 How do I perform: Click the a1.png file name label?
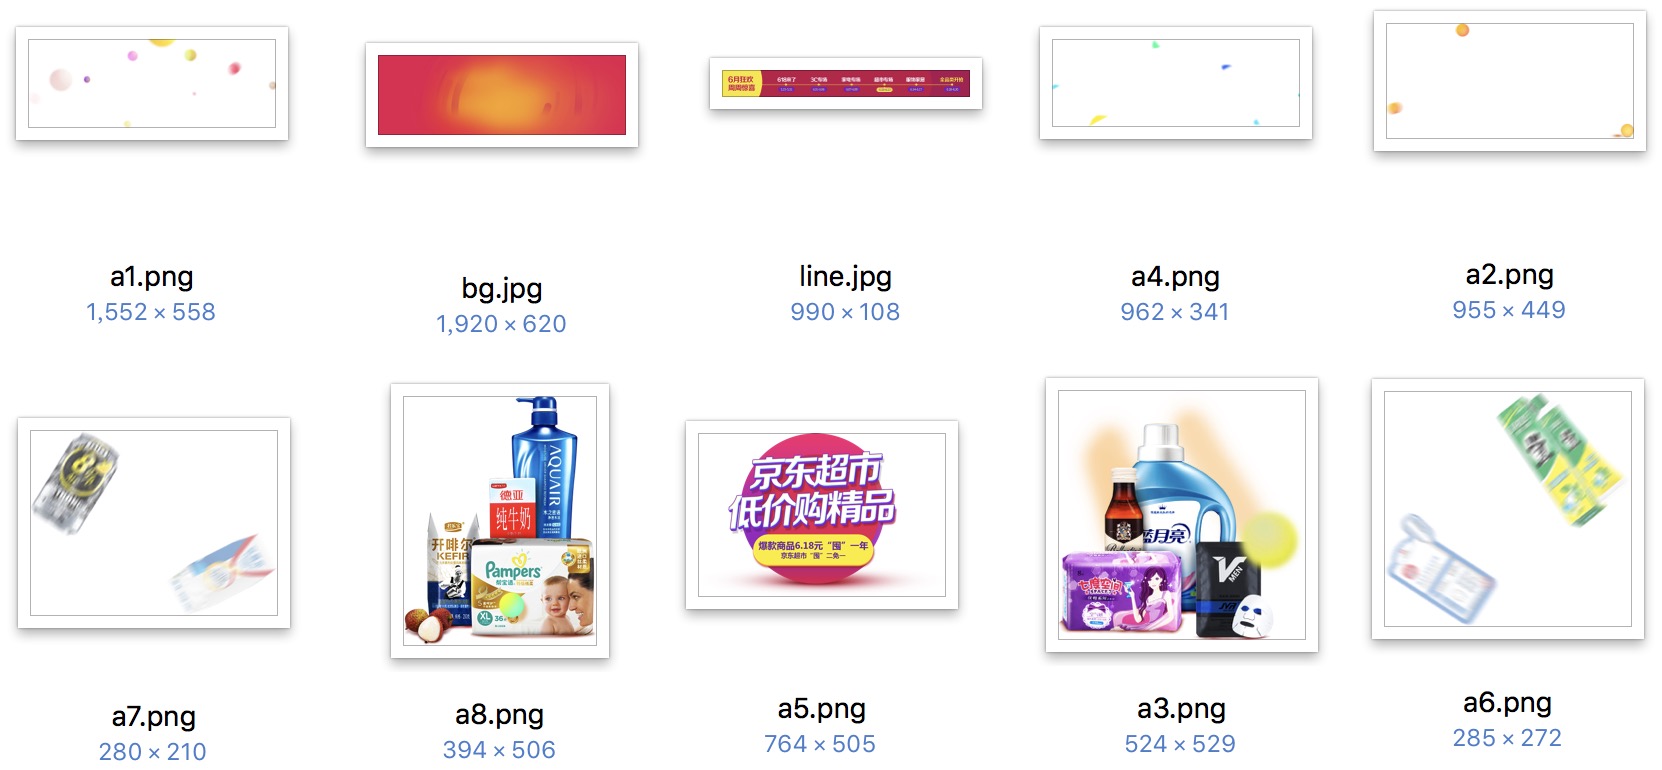[x=152, y=276]
